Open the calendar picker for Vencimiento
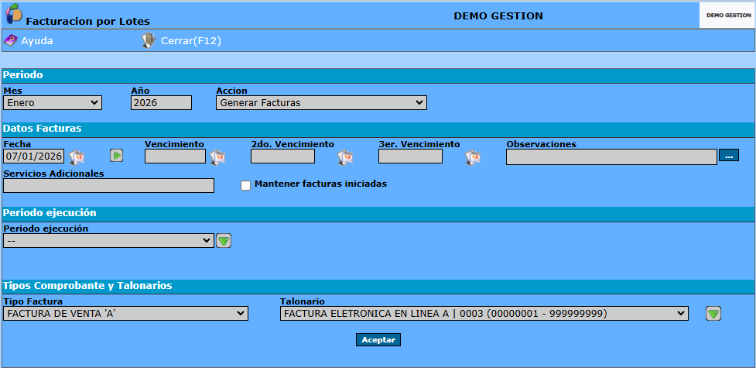 point(217,157)
